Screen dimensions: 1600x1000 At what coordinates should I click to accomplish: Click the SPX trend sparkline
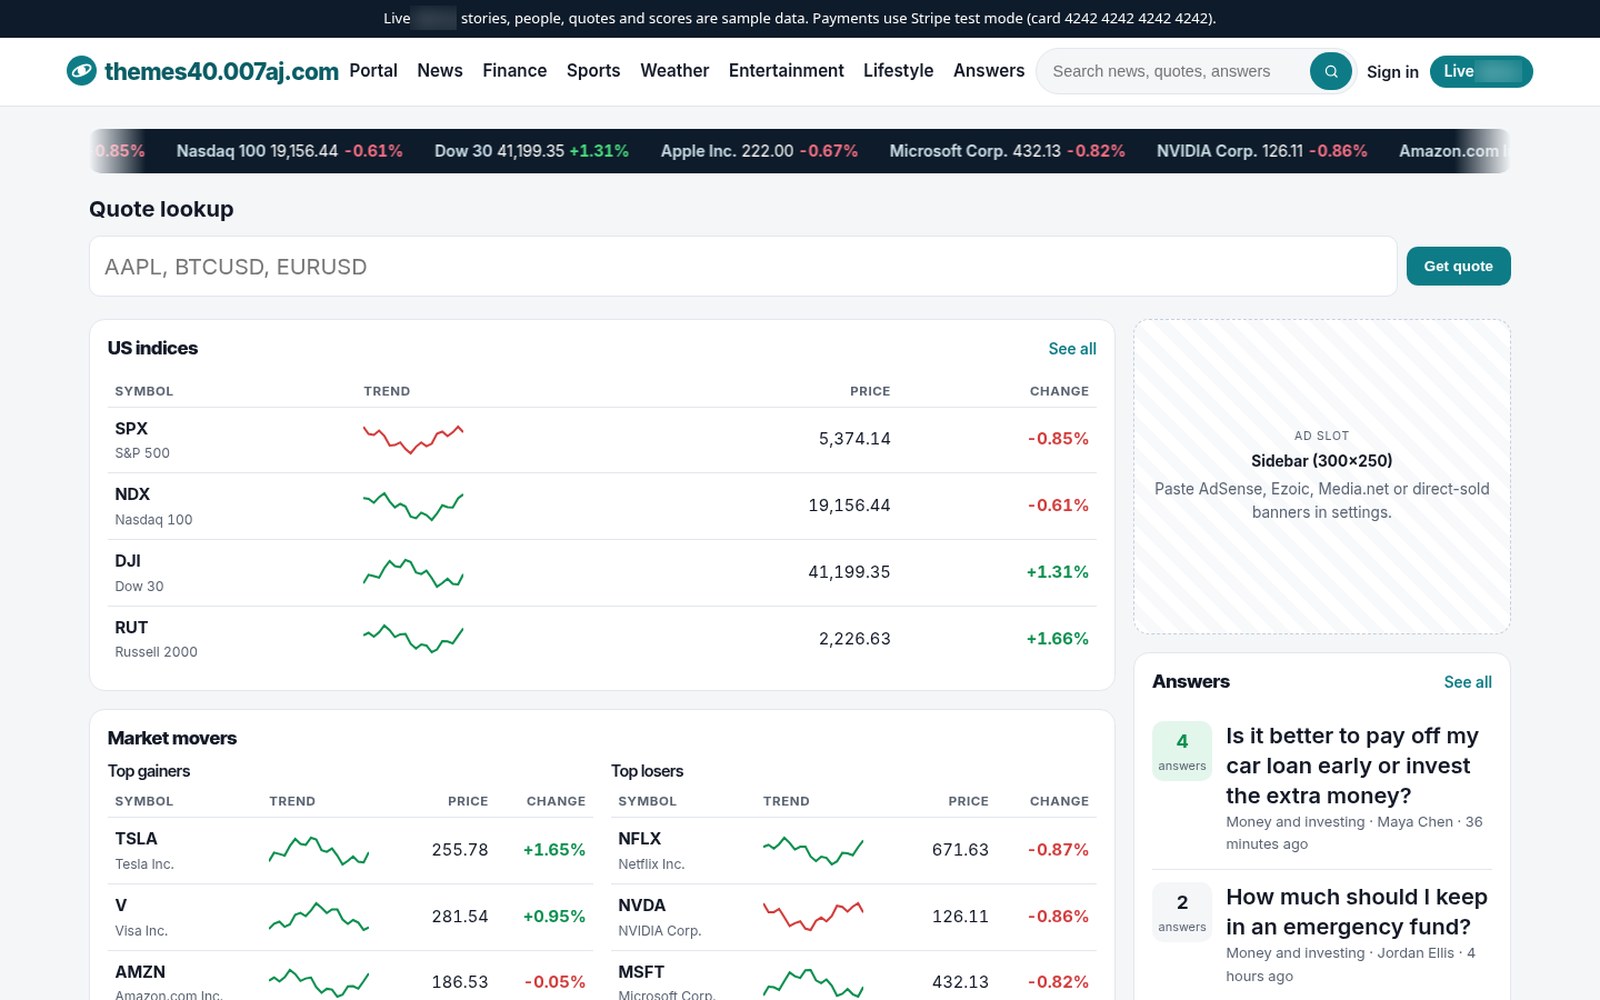pyautogui.click(x=413, y=439)
